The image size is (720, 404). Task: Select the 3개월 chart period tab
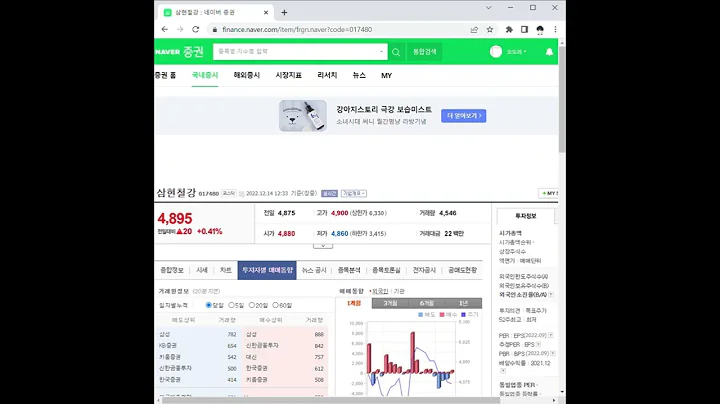click(390, 303)
